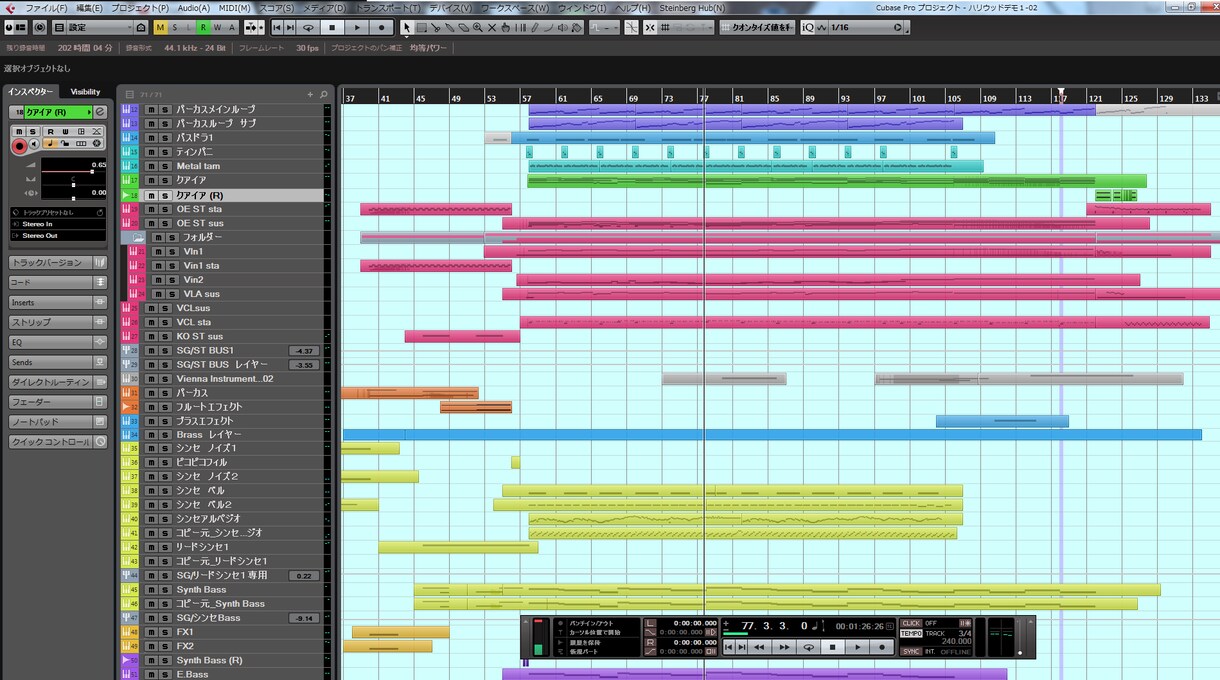Open the MIDI(M) menu
The height and width of the screenshot is (680, 1220).
(x=234, y=7)
